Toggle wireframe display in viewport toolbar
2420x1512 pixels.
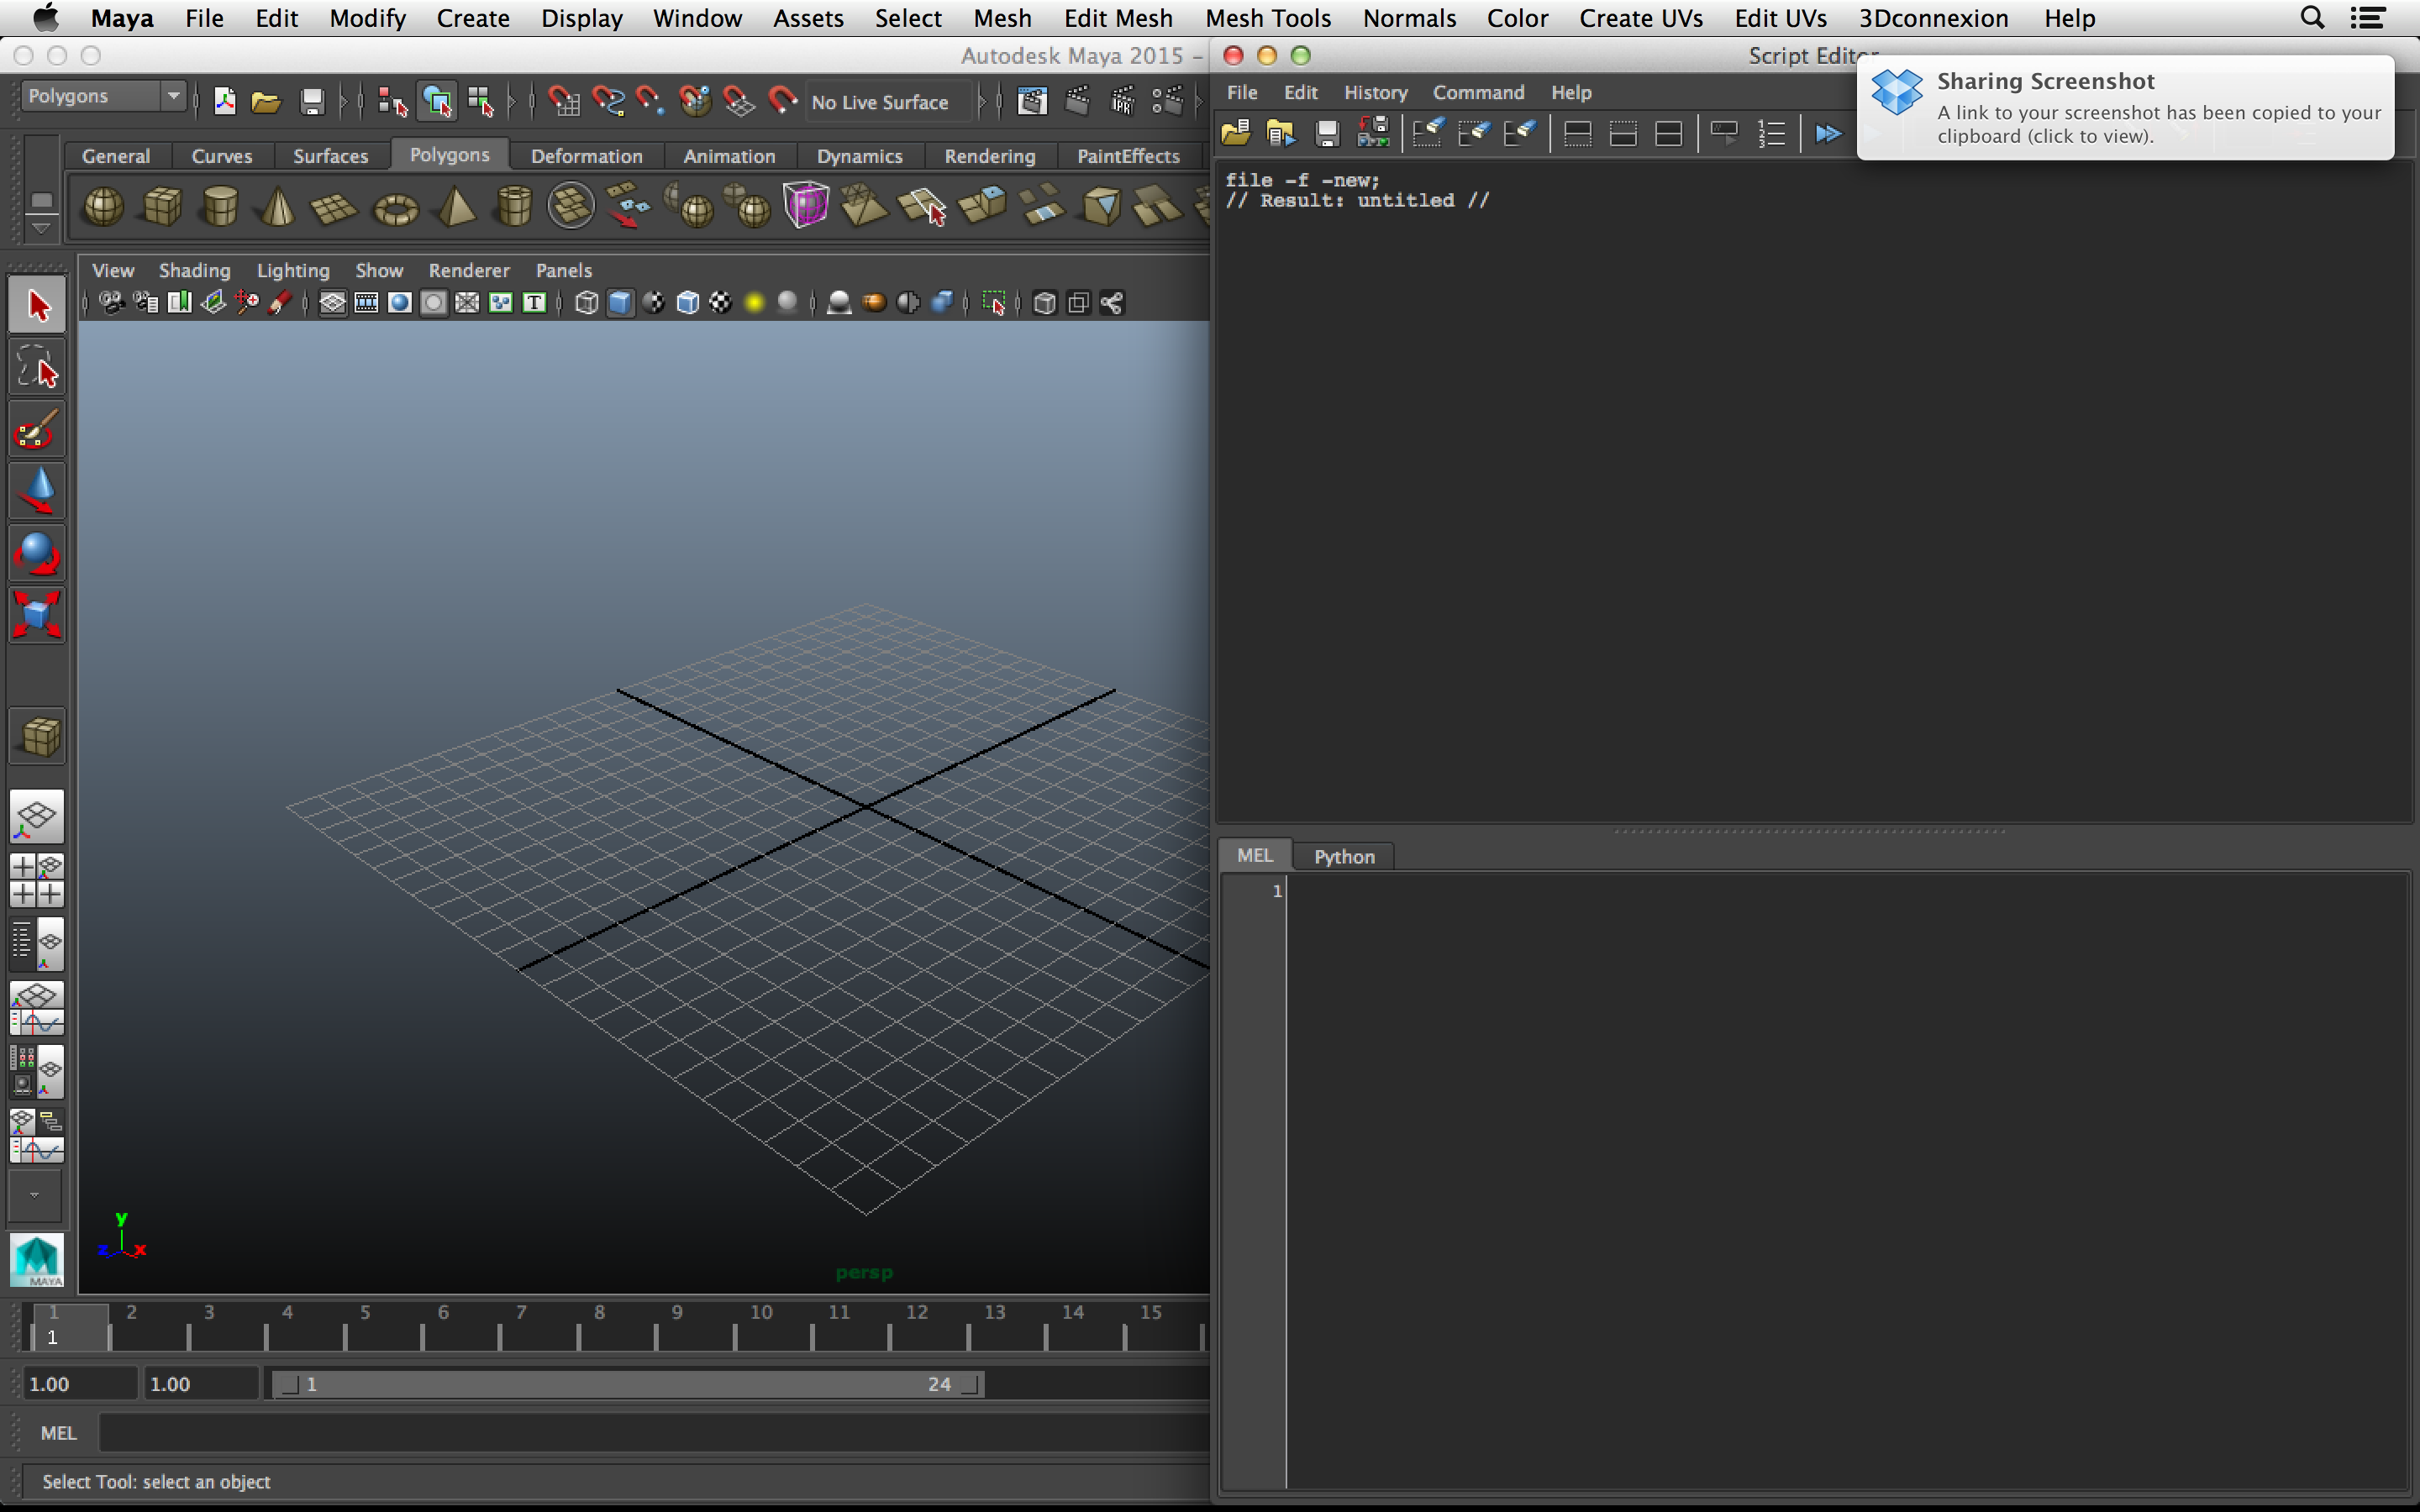[587, 303]
